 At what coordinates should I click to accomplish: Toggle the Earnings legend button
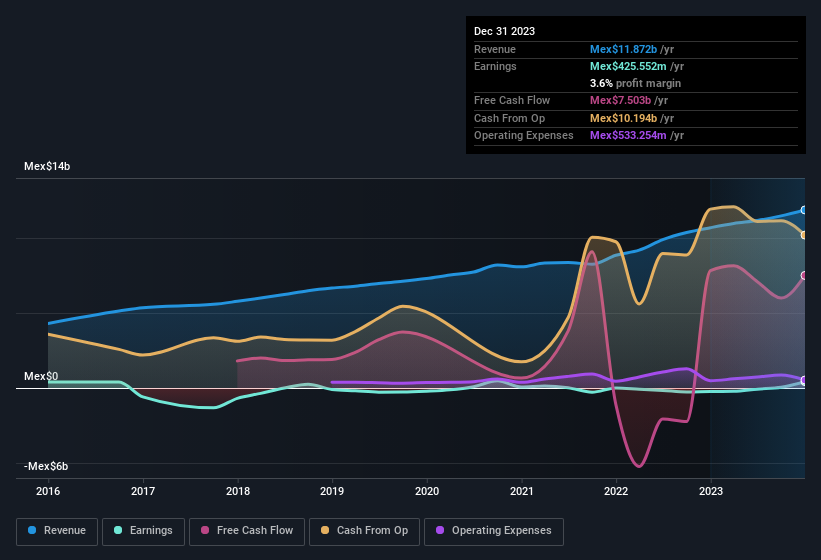point(143,531)
